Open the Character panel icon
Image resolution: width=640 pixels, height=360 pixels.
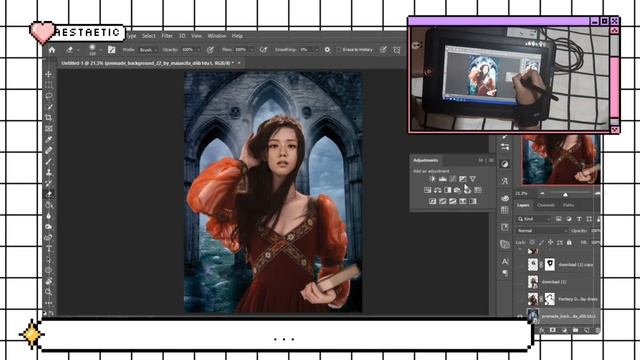point(505,261)
